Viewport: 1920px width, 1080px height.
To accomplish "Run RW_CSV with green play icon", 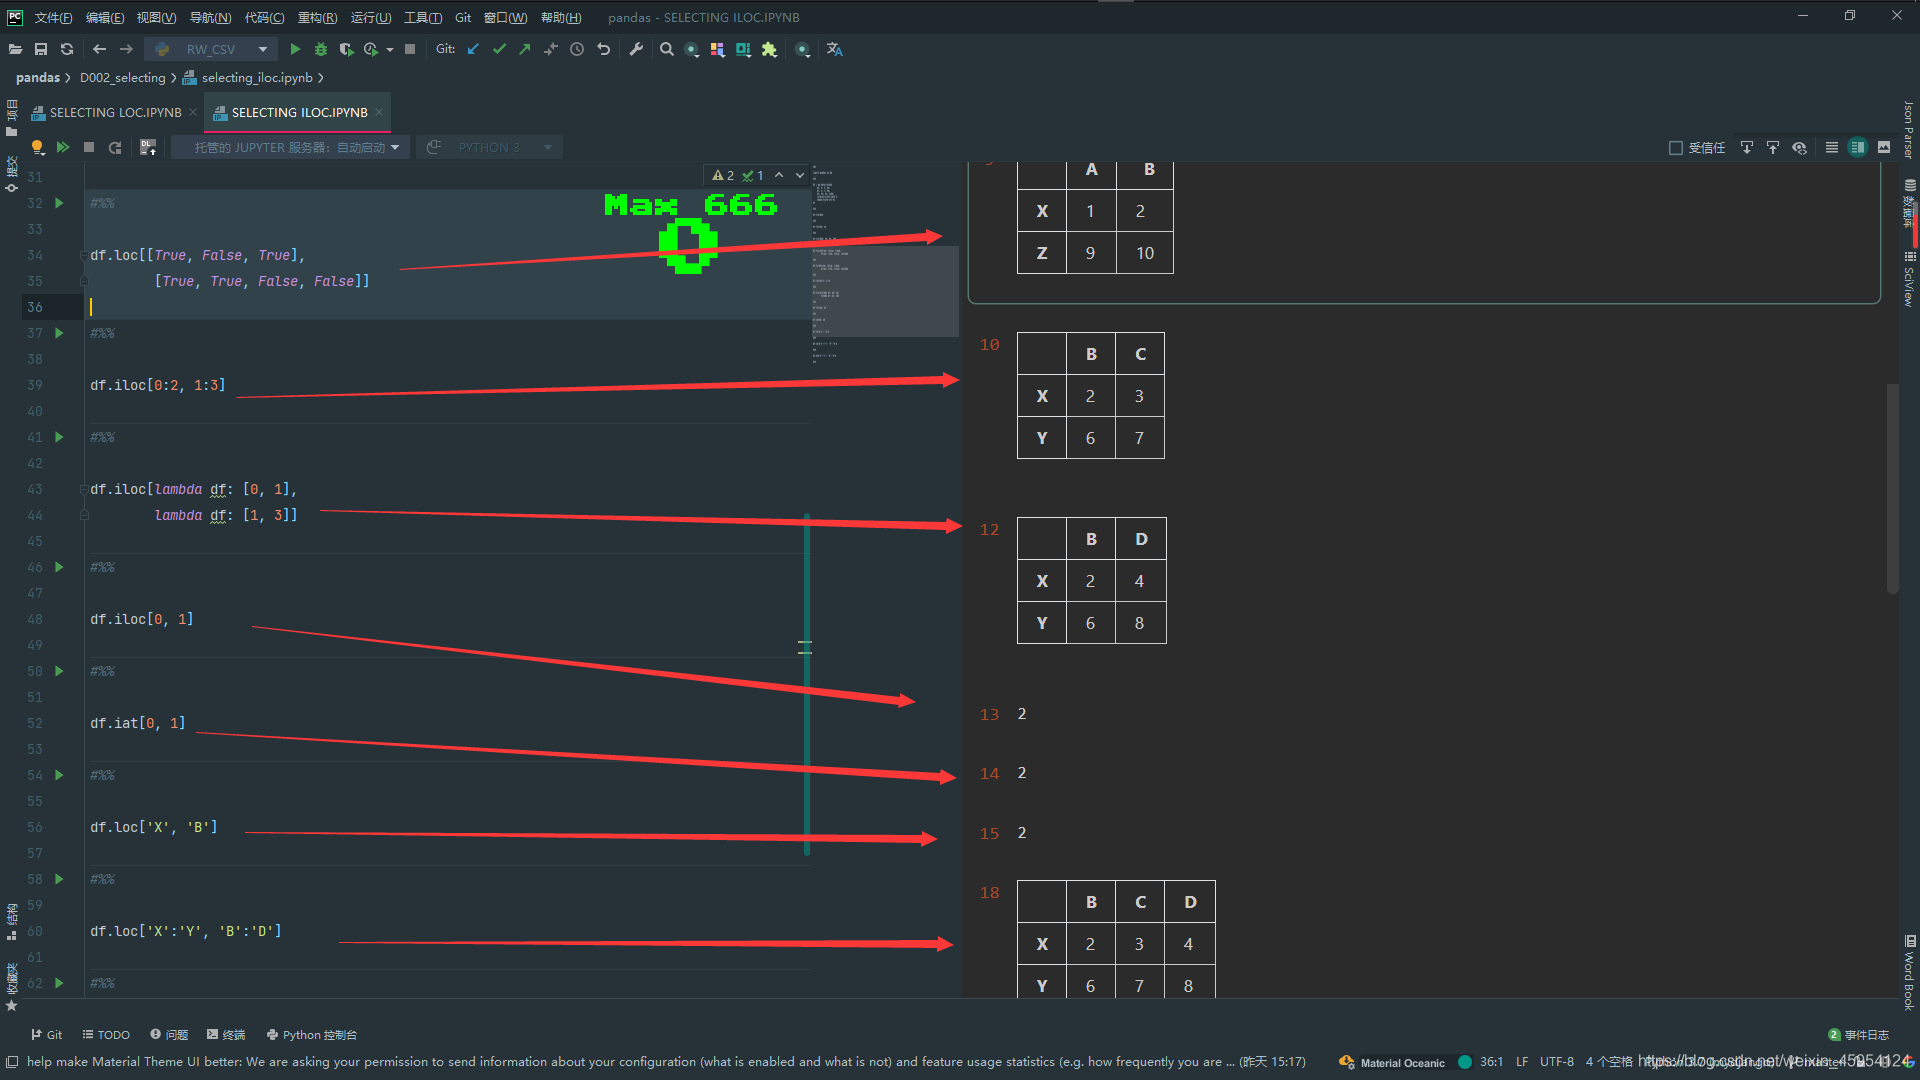I will click(295, 49).
